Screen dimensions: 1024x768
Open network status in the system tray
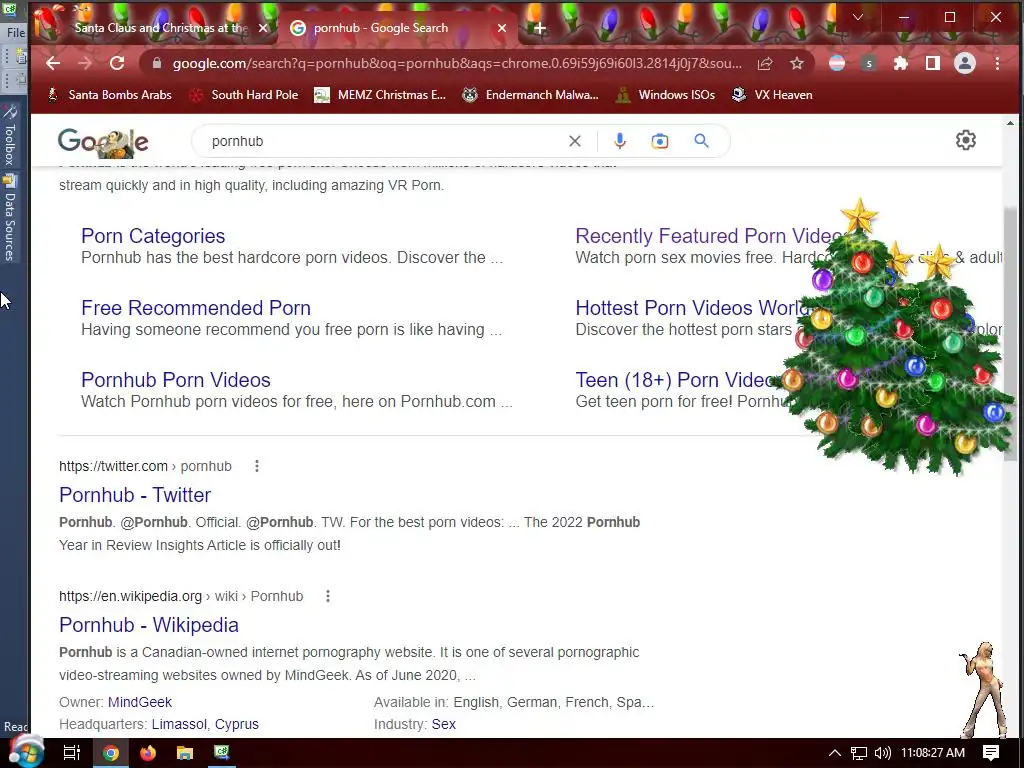click(859, 753)
